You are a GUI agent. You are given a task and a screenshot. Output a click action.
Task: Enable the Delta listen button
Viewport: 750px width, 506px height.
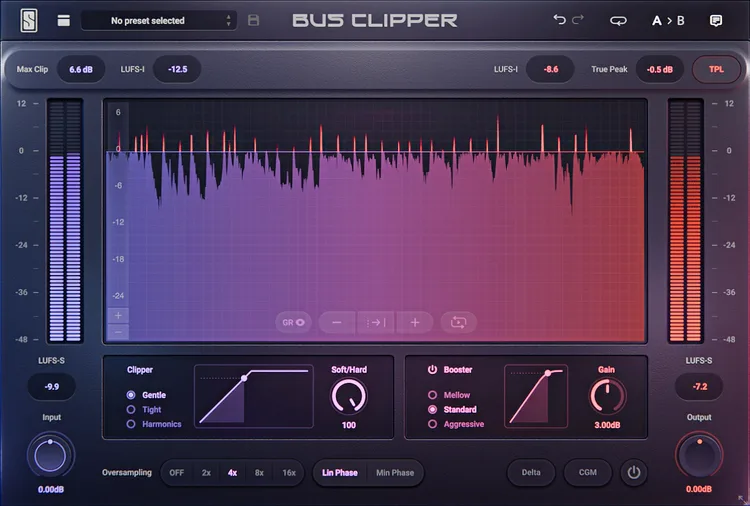531,473
